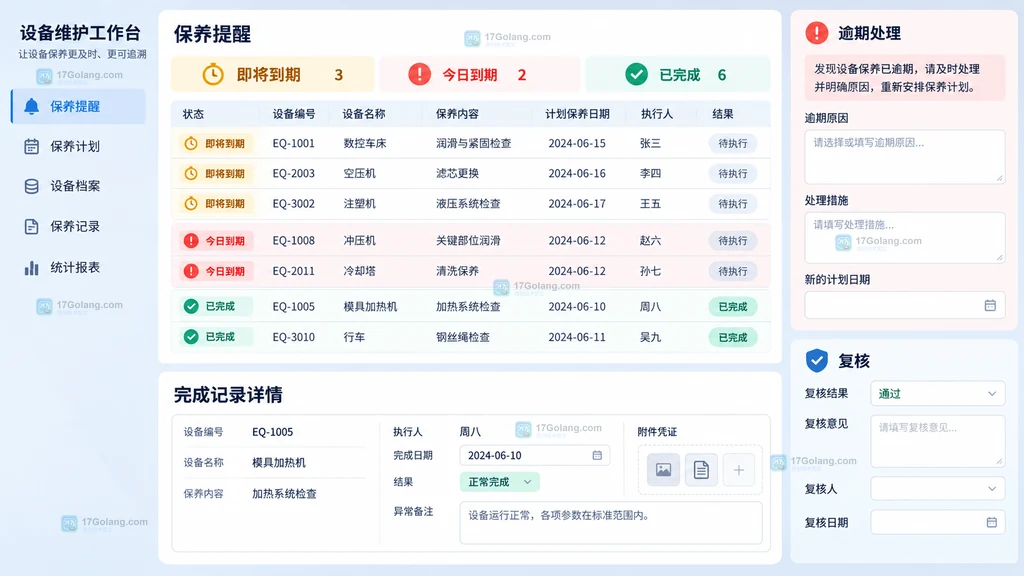Screen dimensions: 1024x576
Task: Expand the 正常完成 result dropdown
Action: pos(500,482)
